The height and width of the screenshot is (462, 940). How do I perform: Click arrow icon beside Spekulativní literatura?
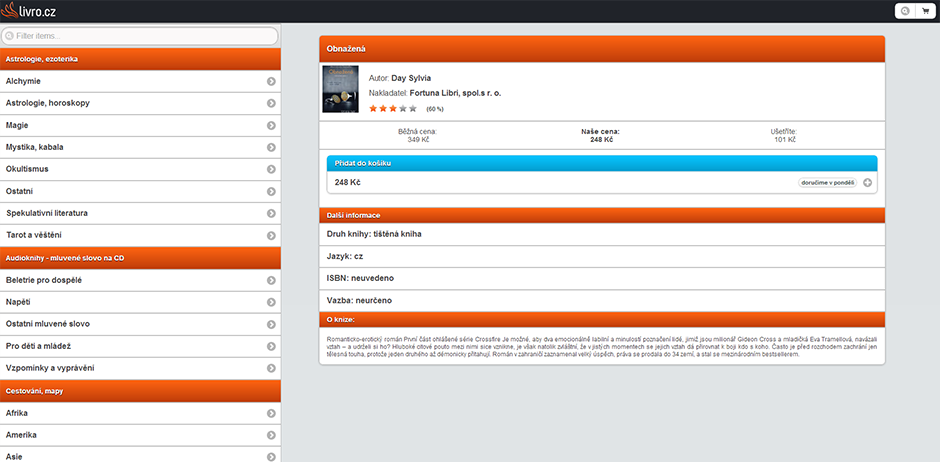271,214
